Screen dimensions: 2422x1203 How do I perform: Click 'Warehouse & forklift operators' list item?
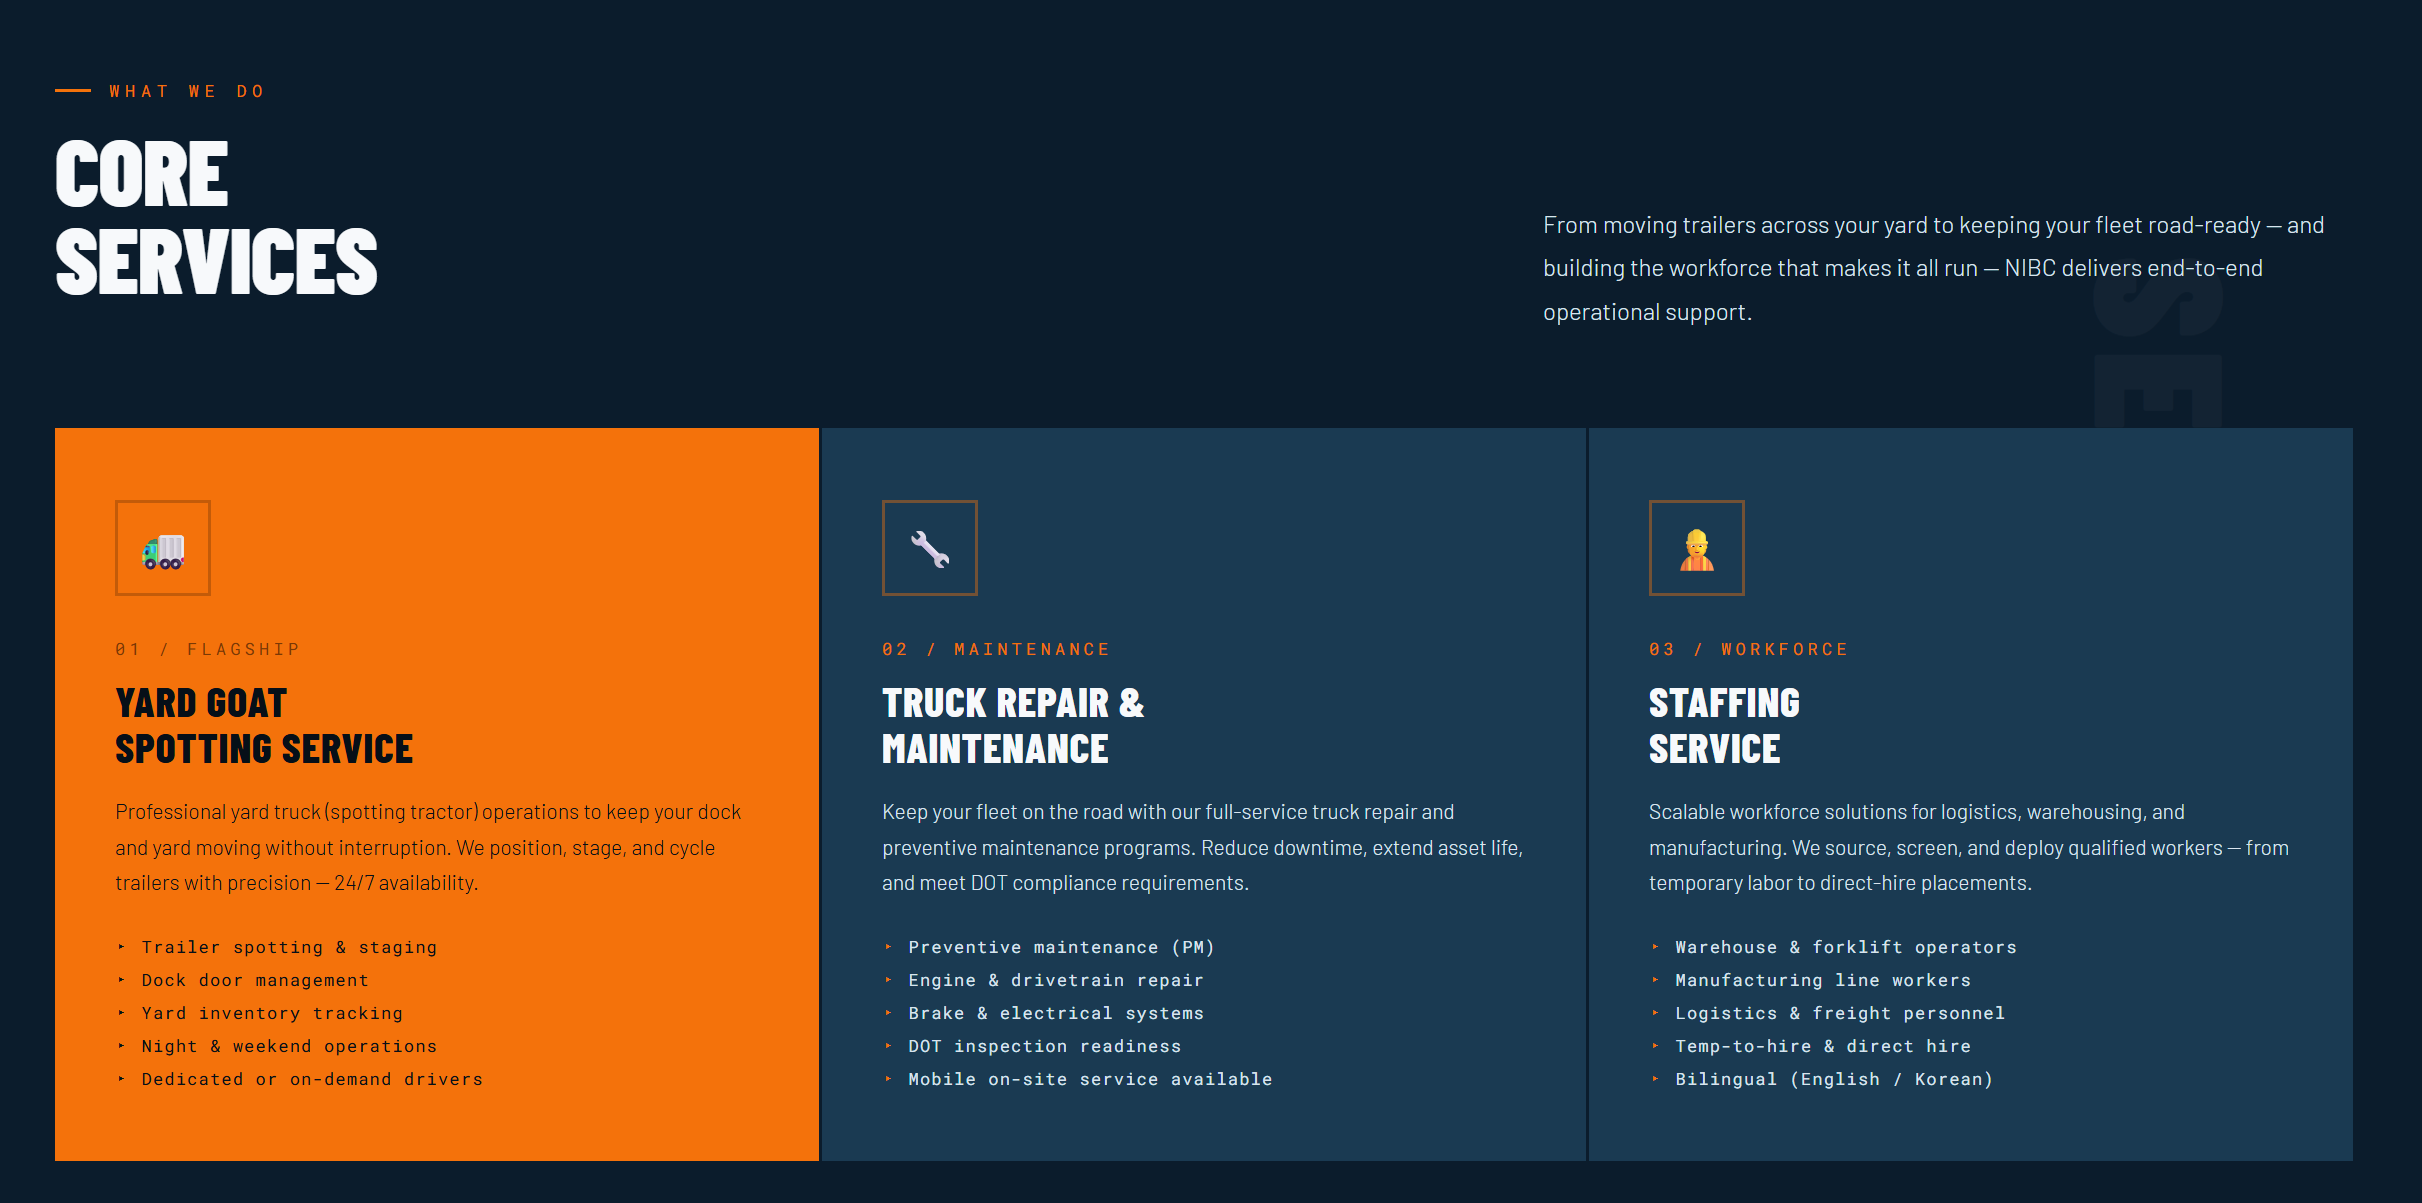1845,947
